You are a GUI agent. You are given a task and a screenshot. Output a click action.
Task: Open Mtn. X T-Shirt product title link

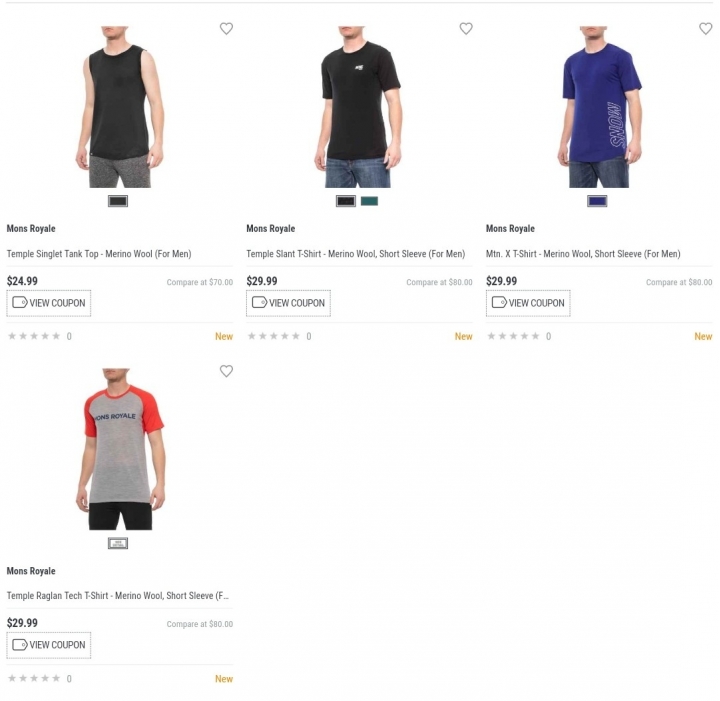click(x=583, y=254)
